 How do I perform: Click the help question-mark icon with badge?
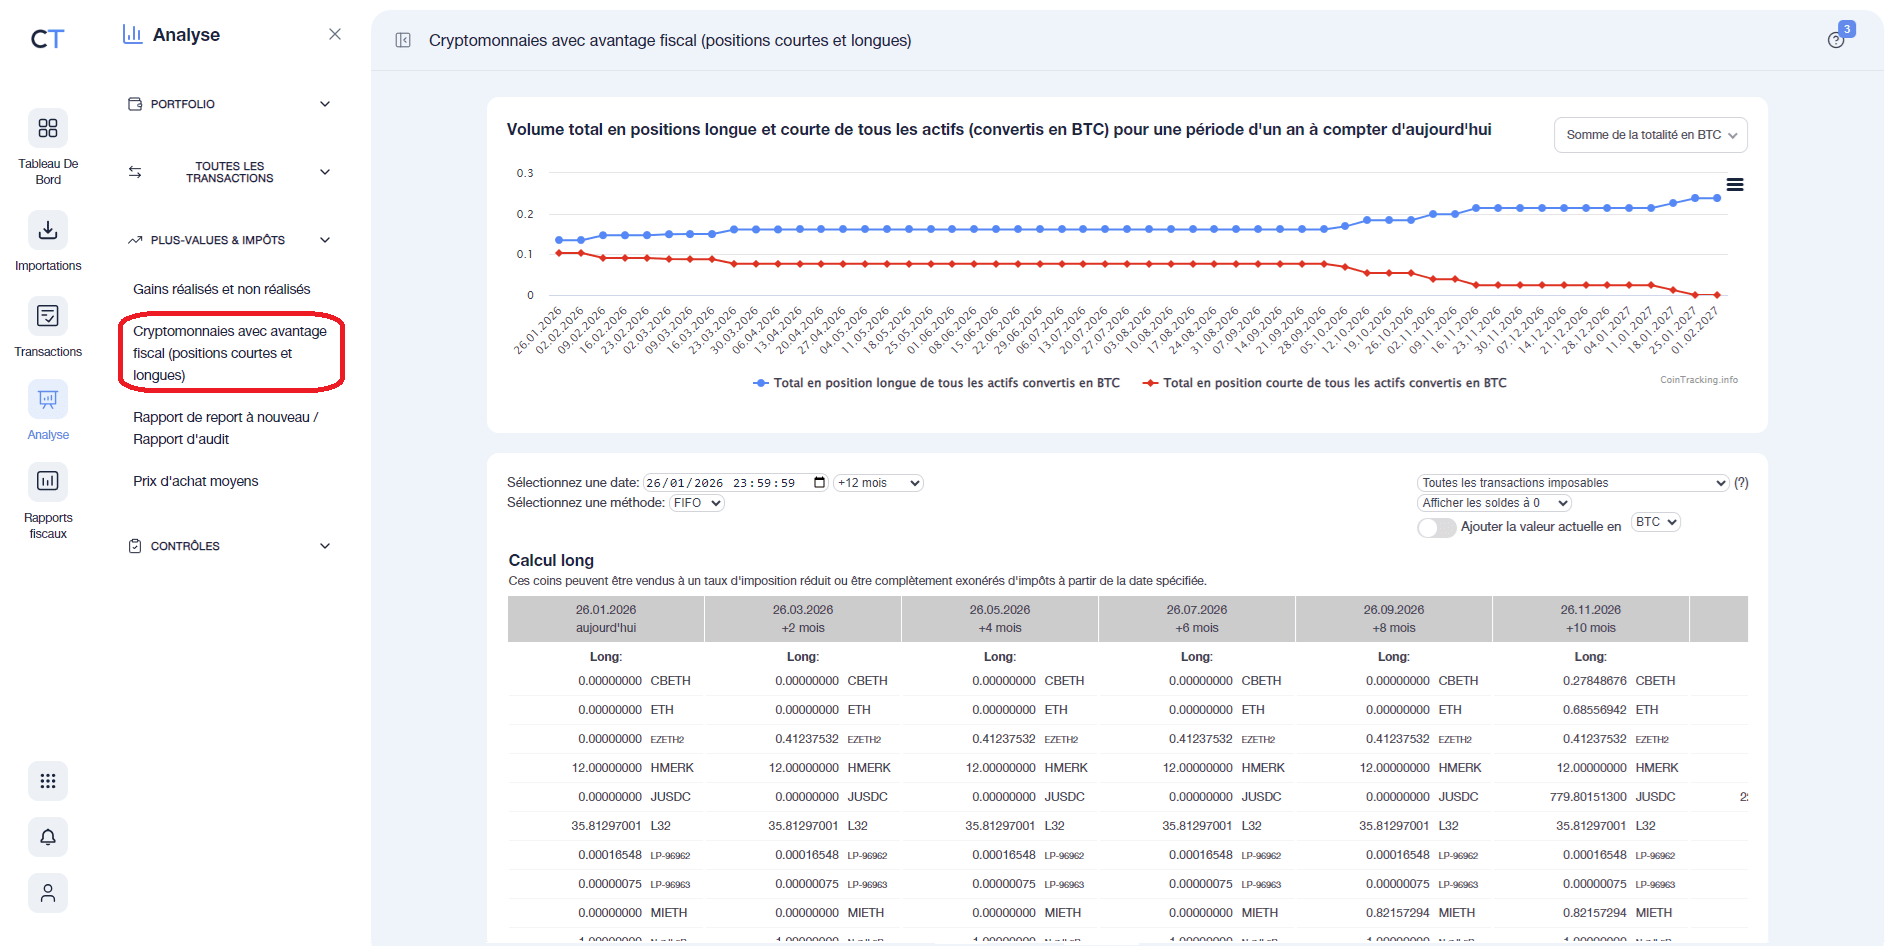tap(1836, 40)
